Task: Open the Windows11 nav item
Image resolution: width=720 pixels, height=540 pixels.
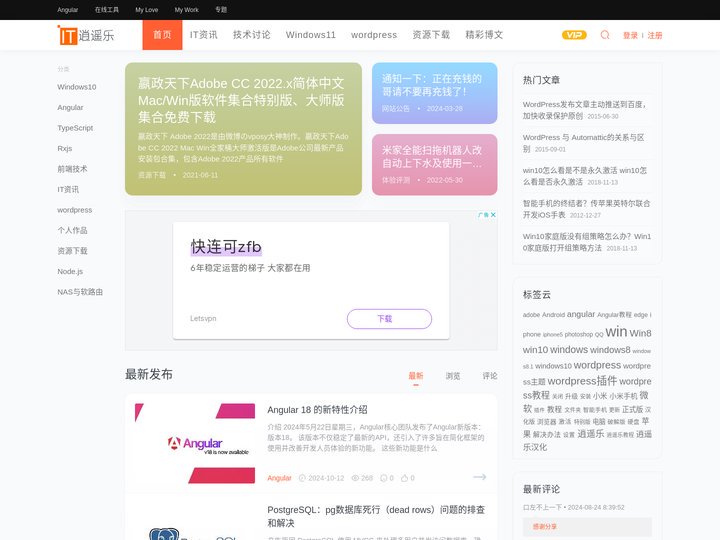Action: click(310, 35)
